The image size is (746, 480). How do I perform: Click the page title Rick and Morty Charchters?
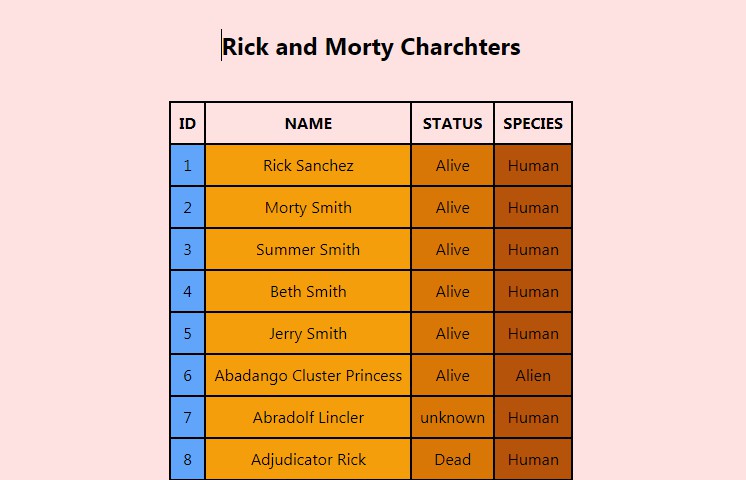point(371,47)
